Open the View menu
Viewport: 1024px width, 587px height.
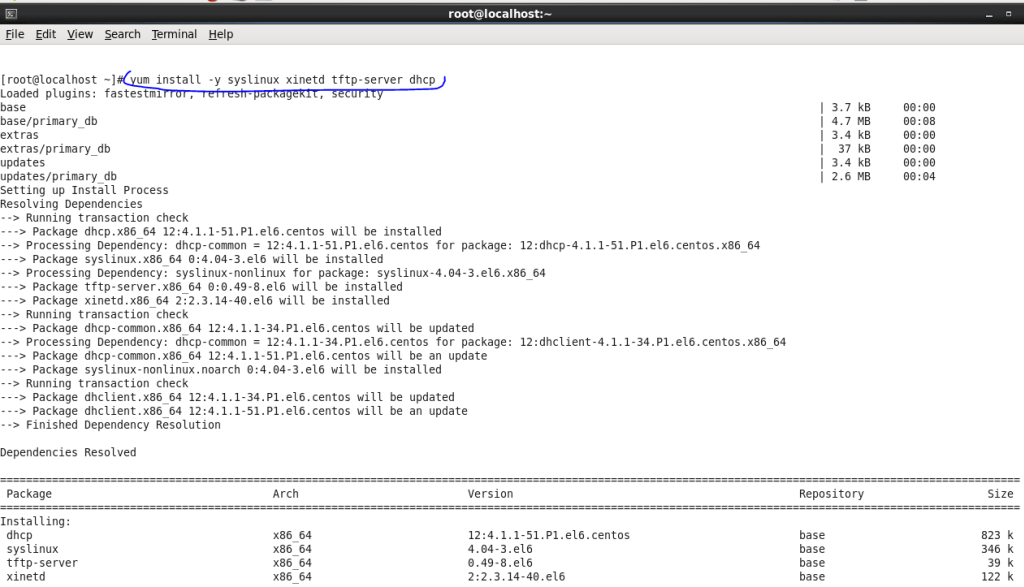(80, 34)
